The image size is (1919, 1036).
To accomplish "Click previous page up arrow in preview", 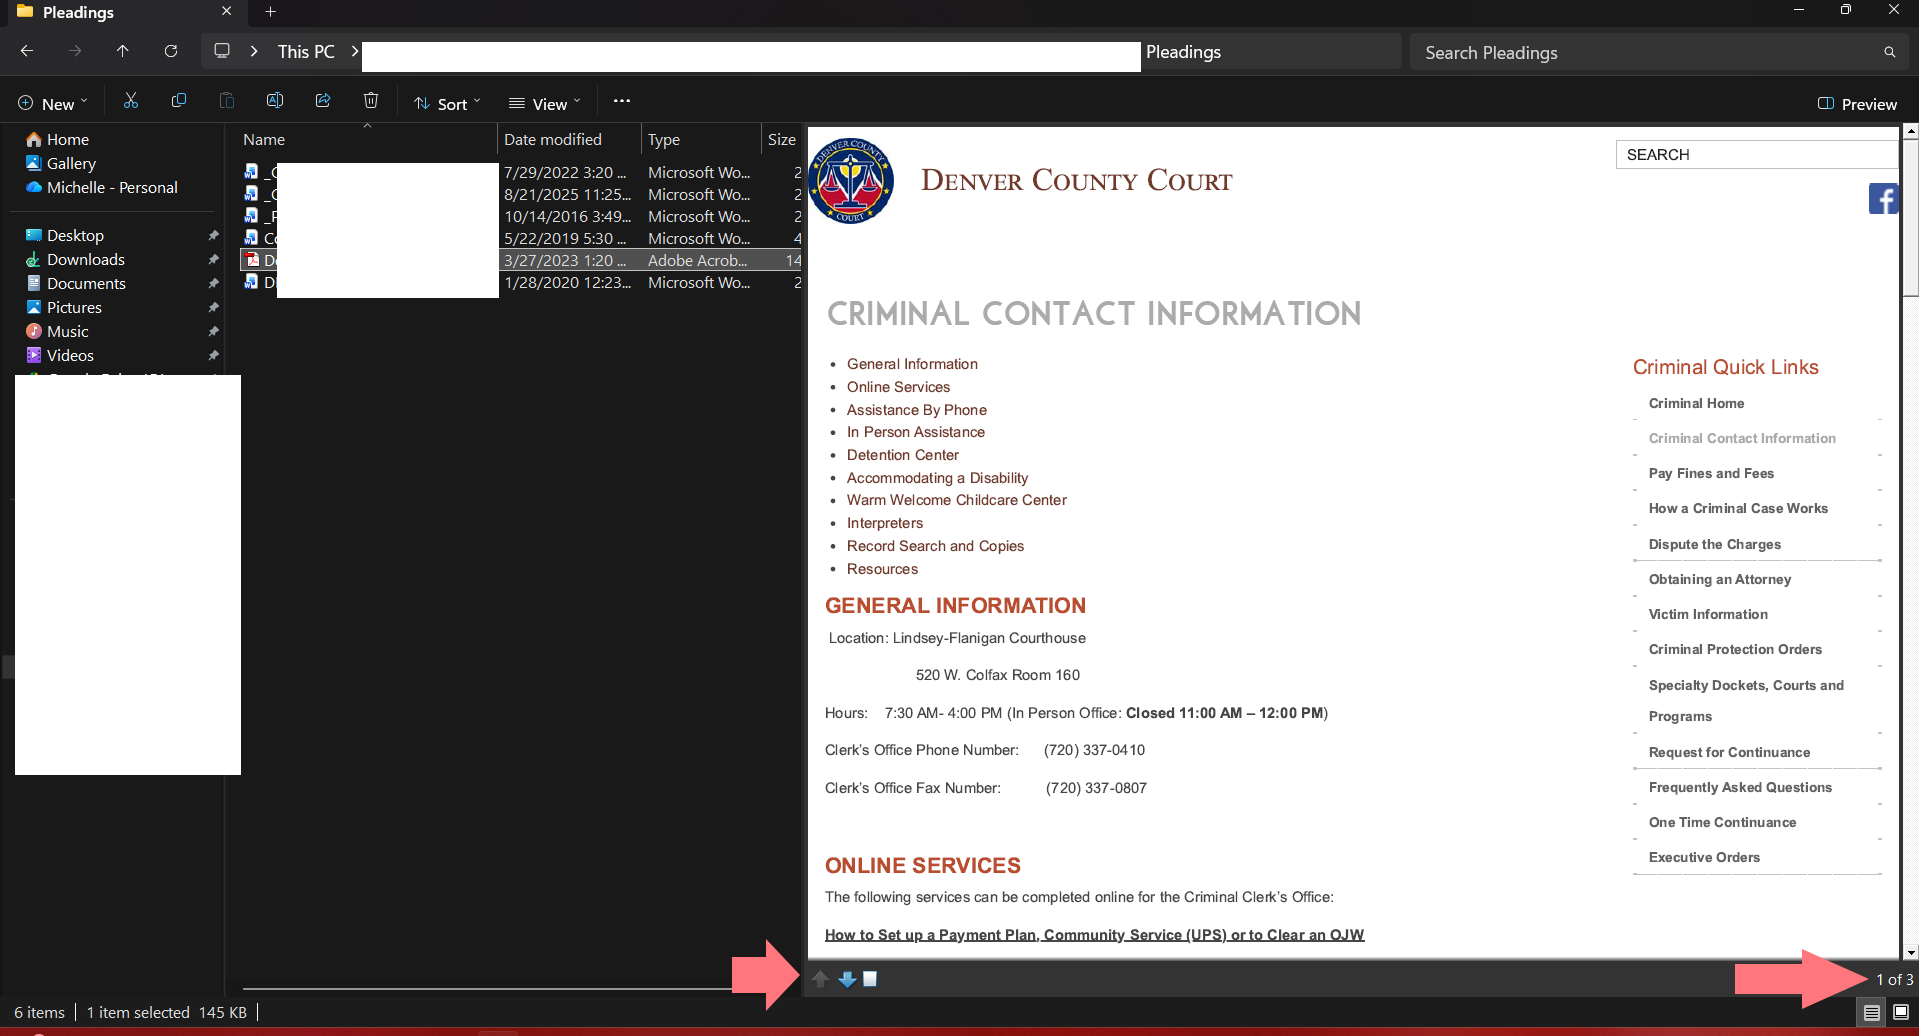I will 821,979.
